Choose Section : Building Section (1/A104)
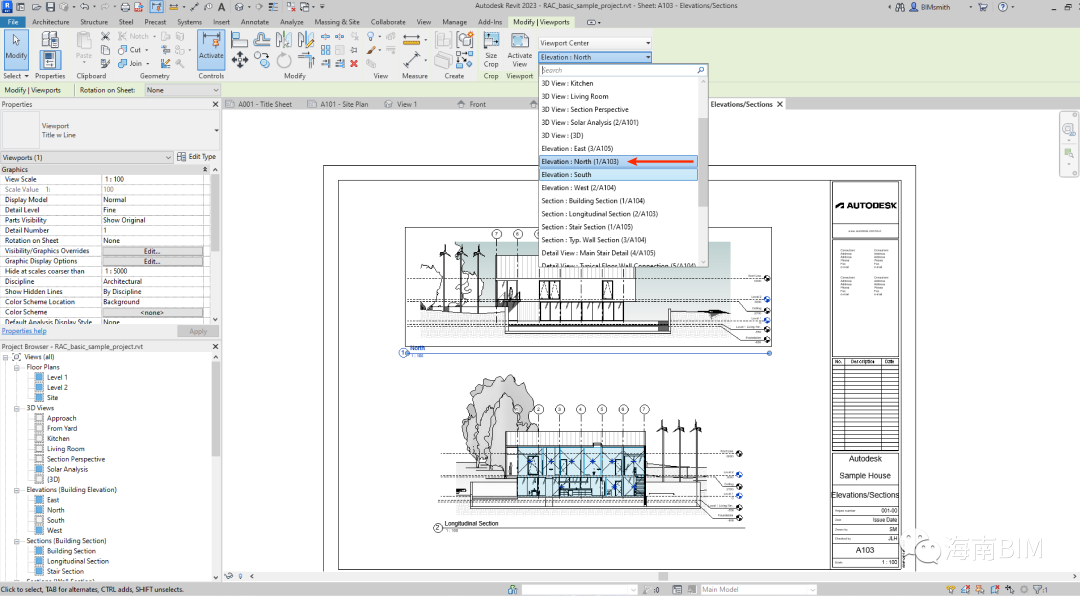The height and width of the screenshot is (596, 1080). (x=618, y=201)
